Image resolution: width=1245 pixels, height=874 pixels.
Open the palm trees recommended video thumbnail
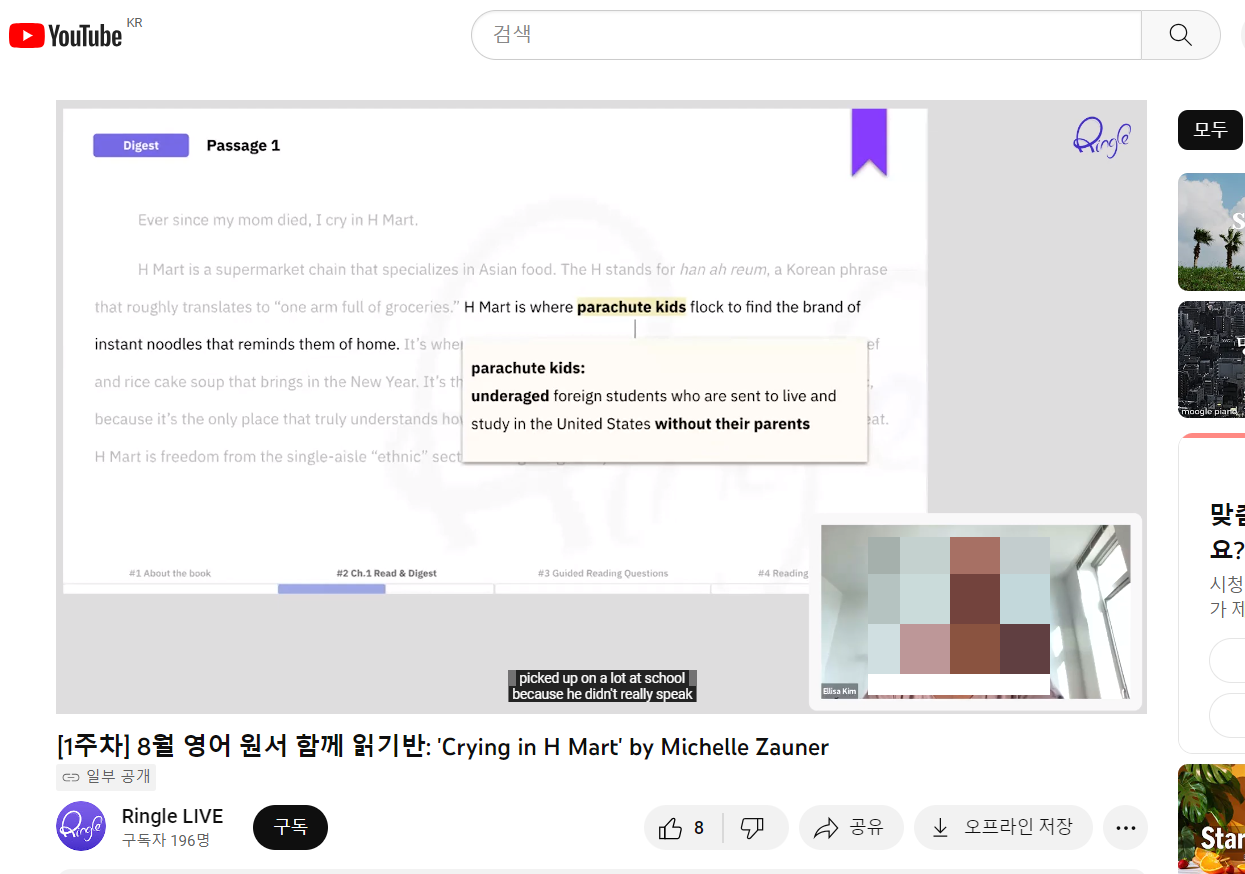pos(1211,232)
